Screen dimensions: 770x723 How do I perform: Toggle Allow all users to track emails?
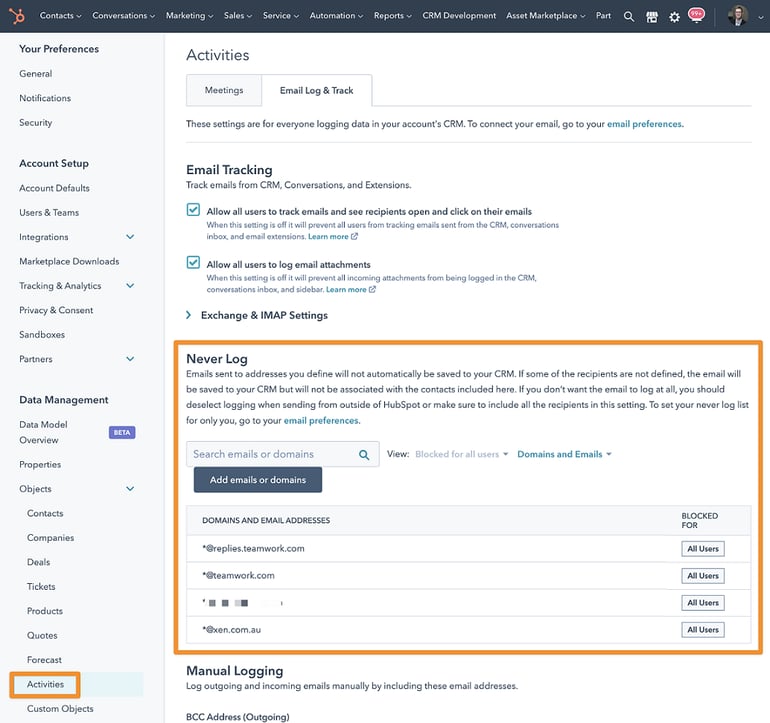(x=193, y=210)
